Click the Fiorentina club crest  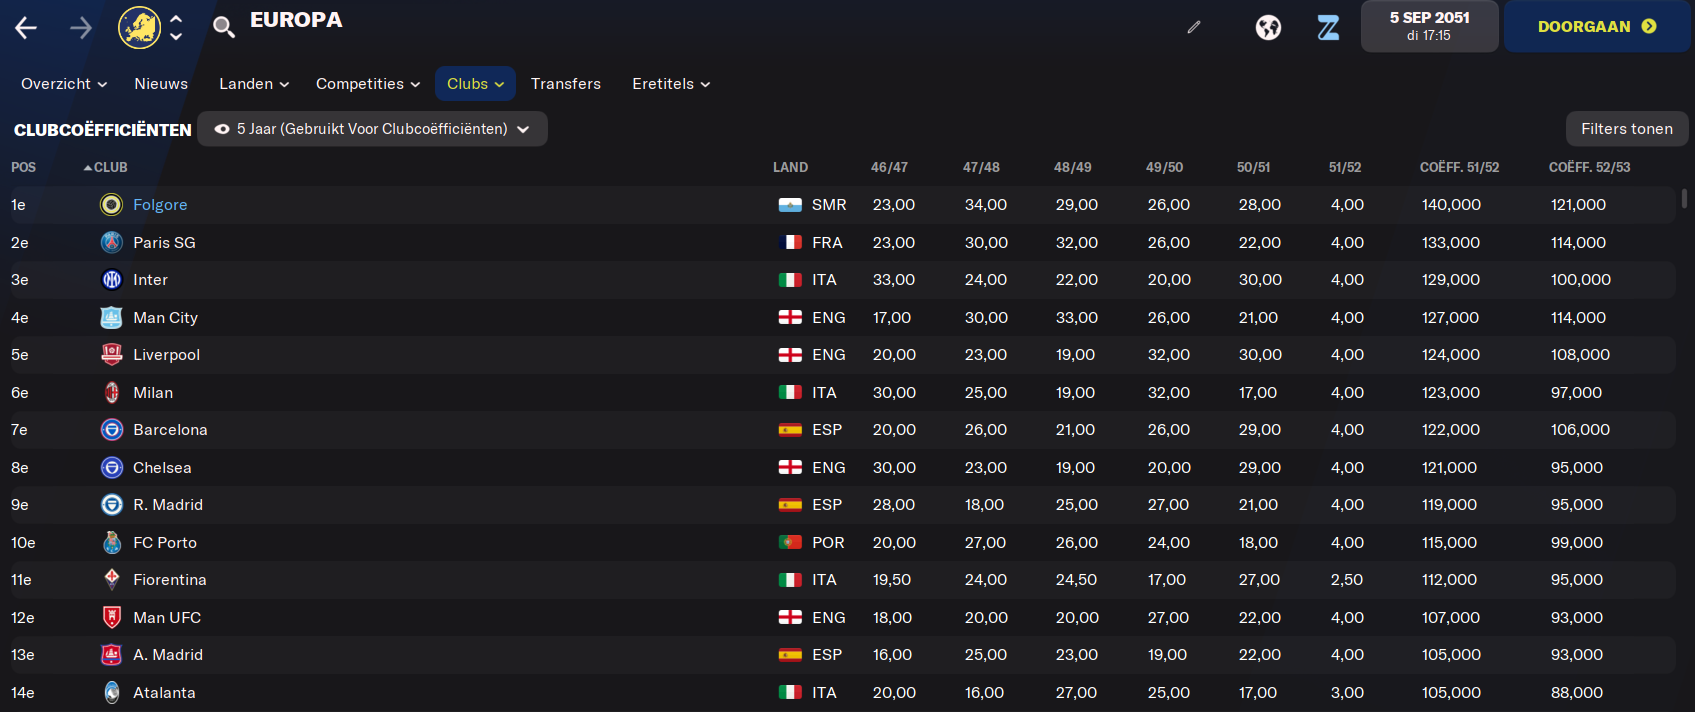[111, 580]
